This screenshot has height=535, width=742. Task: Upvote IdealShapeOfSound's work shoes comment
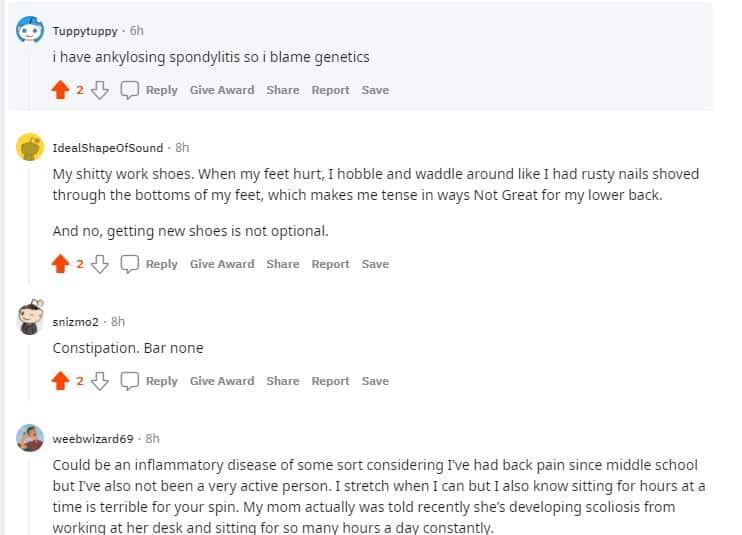click(x=61, y=264)
